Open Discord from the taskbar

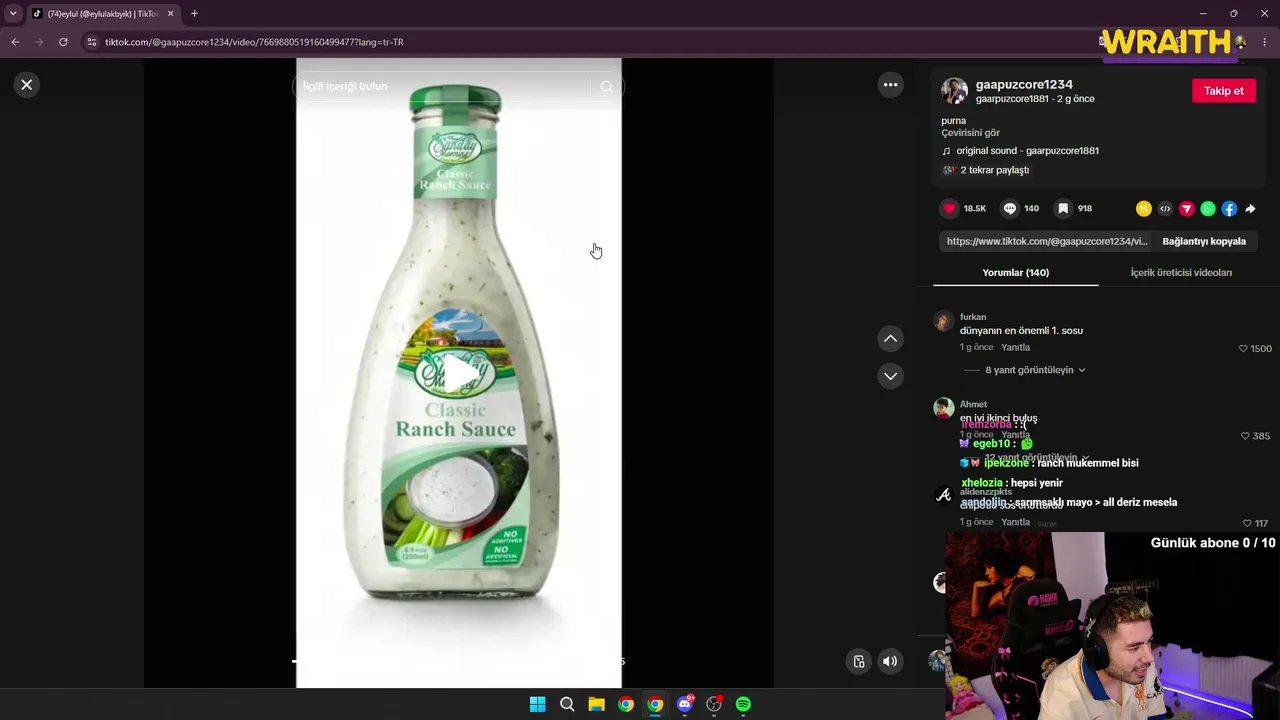pyautogui.click(x=685, y=704)
